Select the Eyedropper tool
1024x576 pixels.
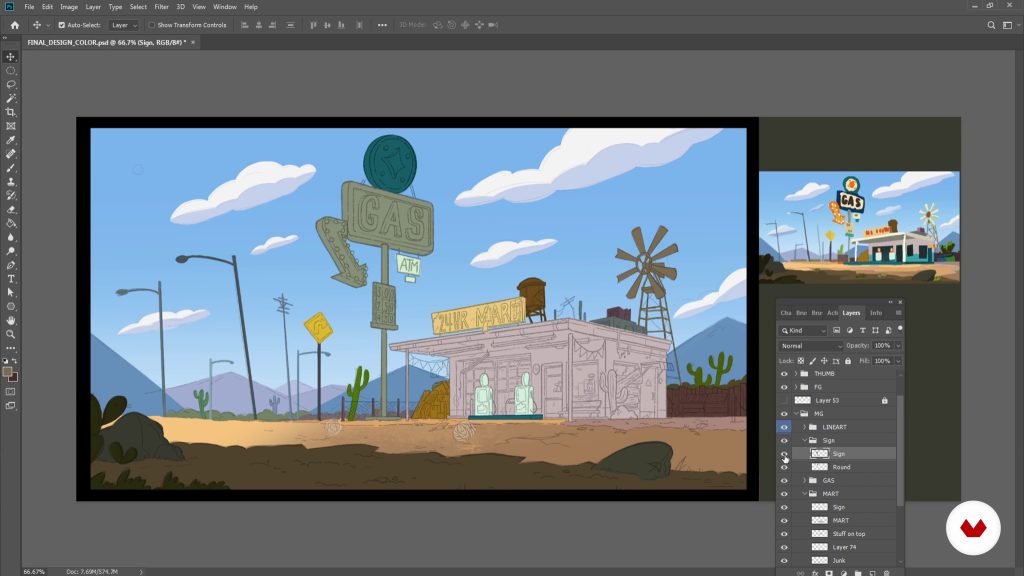coord(11,141)
